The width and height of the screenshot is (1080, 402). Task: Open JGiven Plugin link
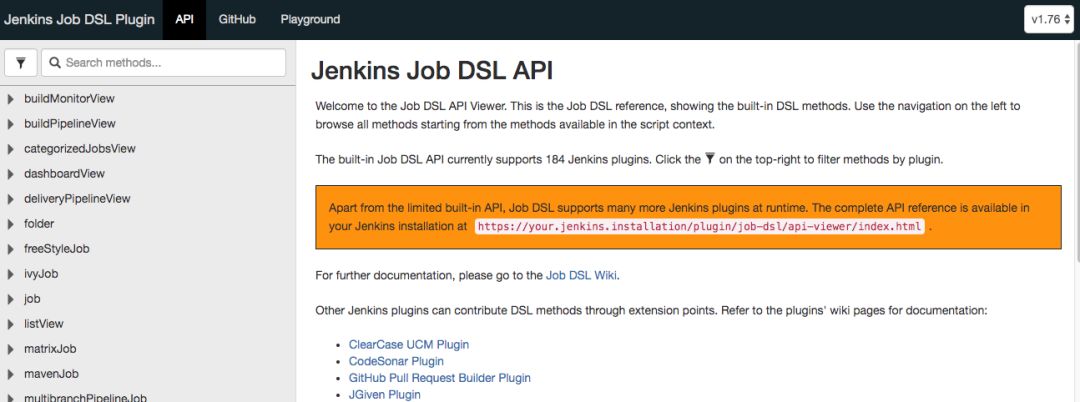[x=384, y=394]
